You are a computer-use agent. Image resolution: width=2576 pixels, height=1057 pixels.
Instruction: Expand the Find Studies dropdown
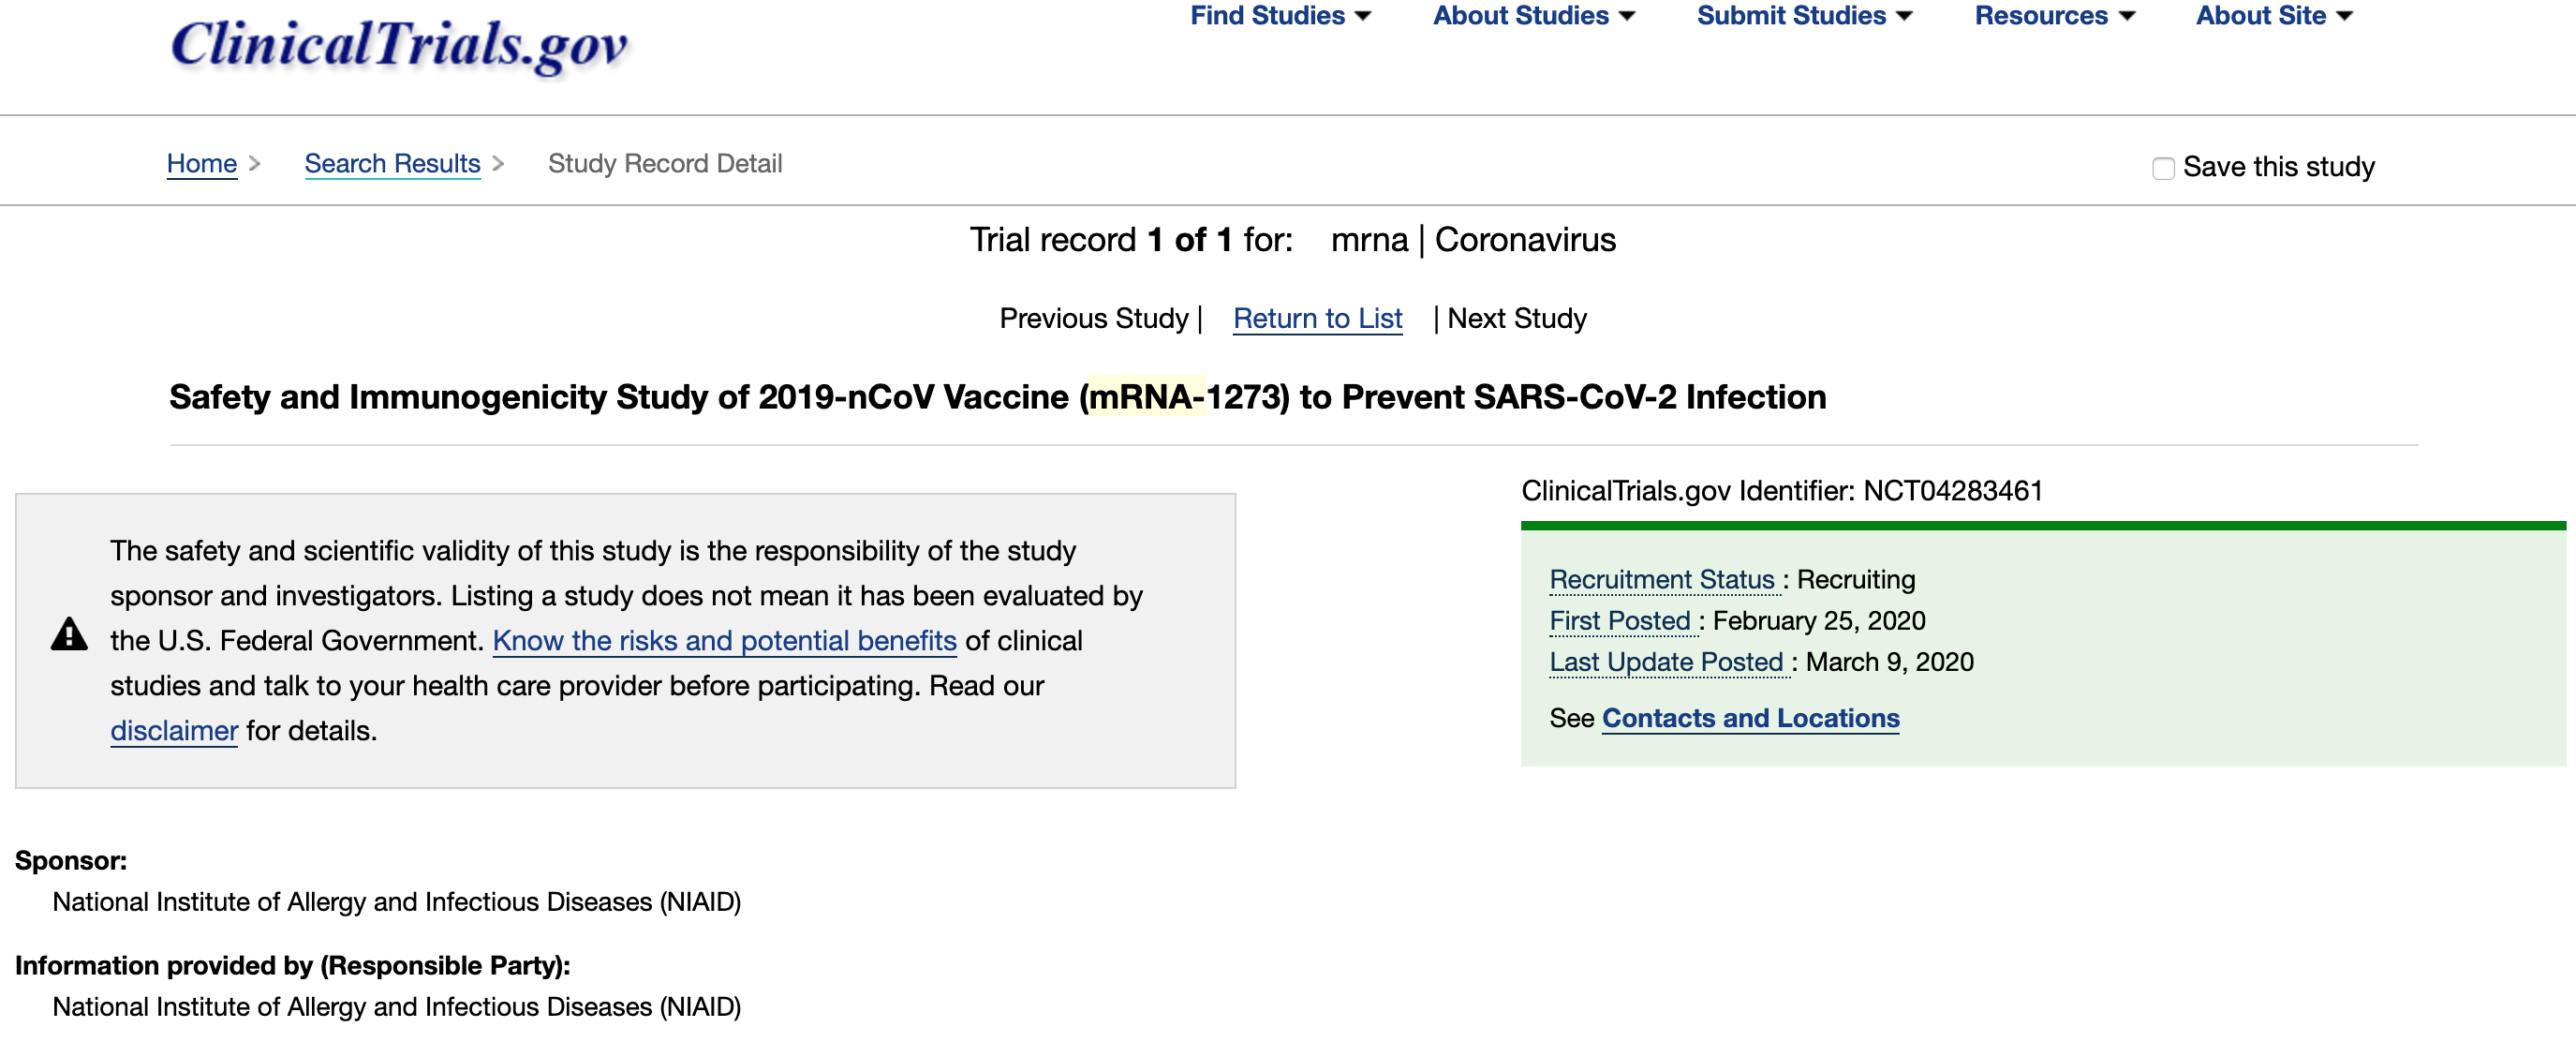pos(1279,16)
